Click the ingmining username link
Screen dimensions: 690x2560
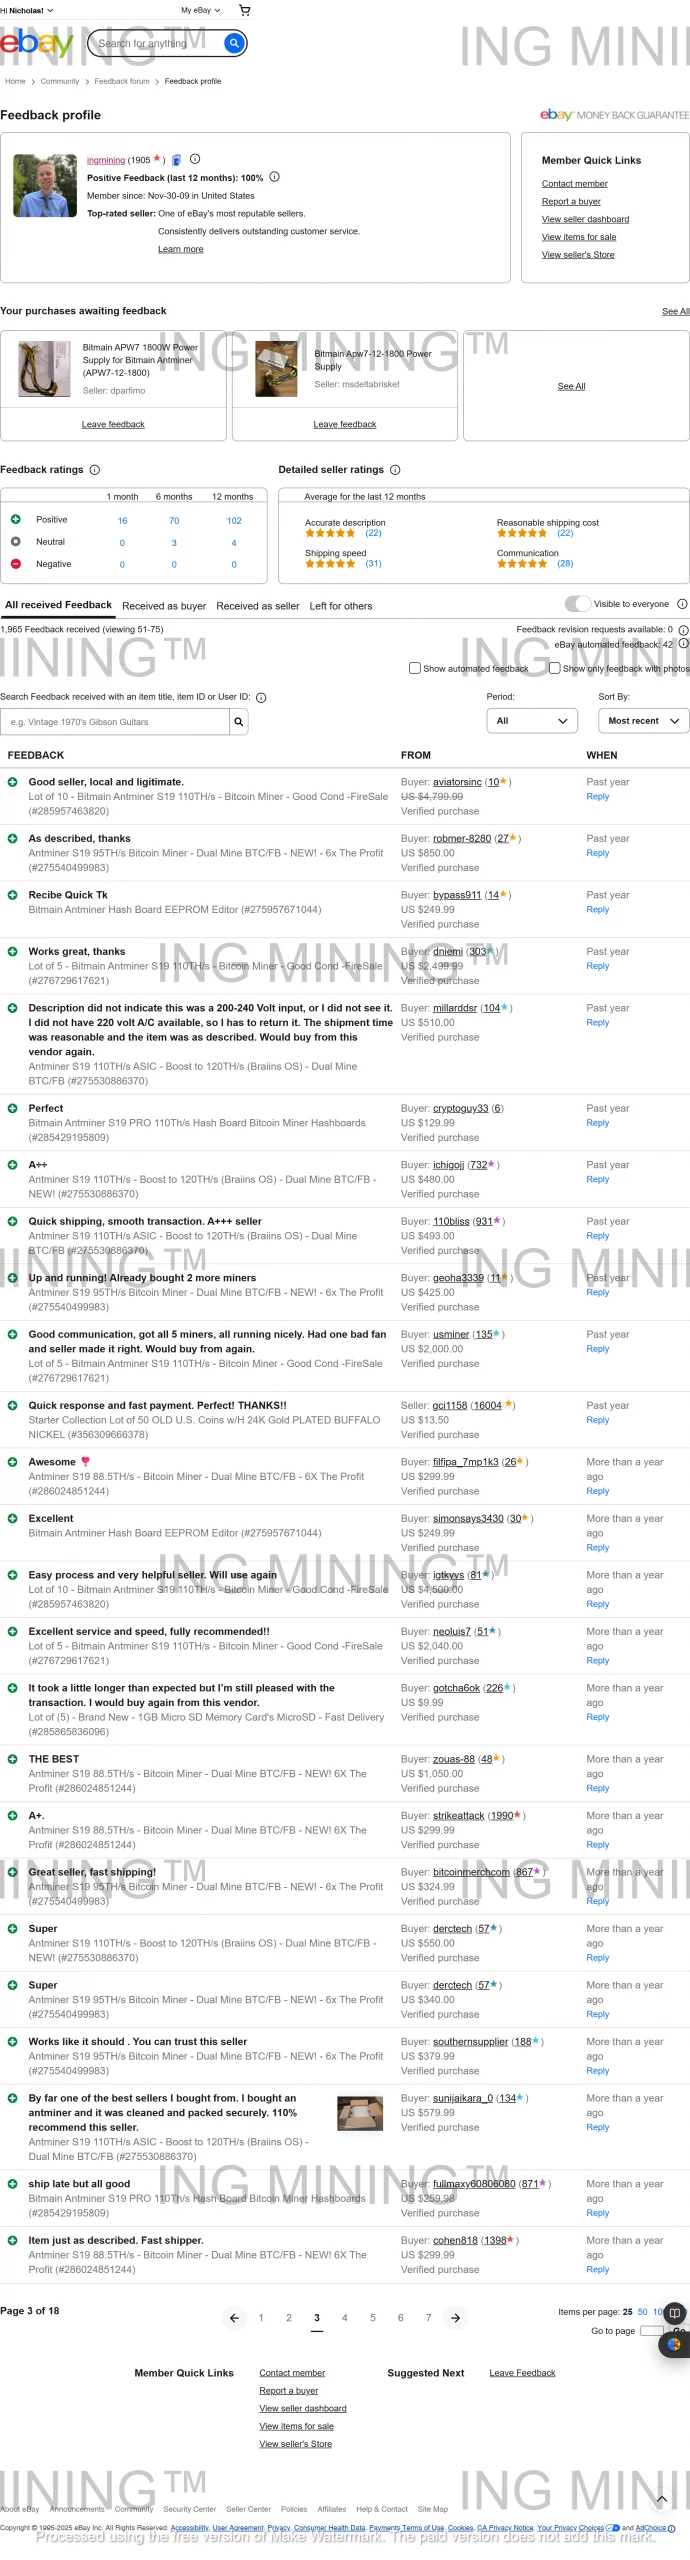tap(106, 160)
